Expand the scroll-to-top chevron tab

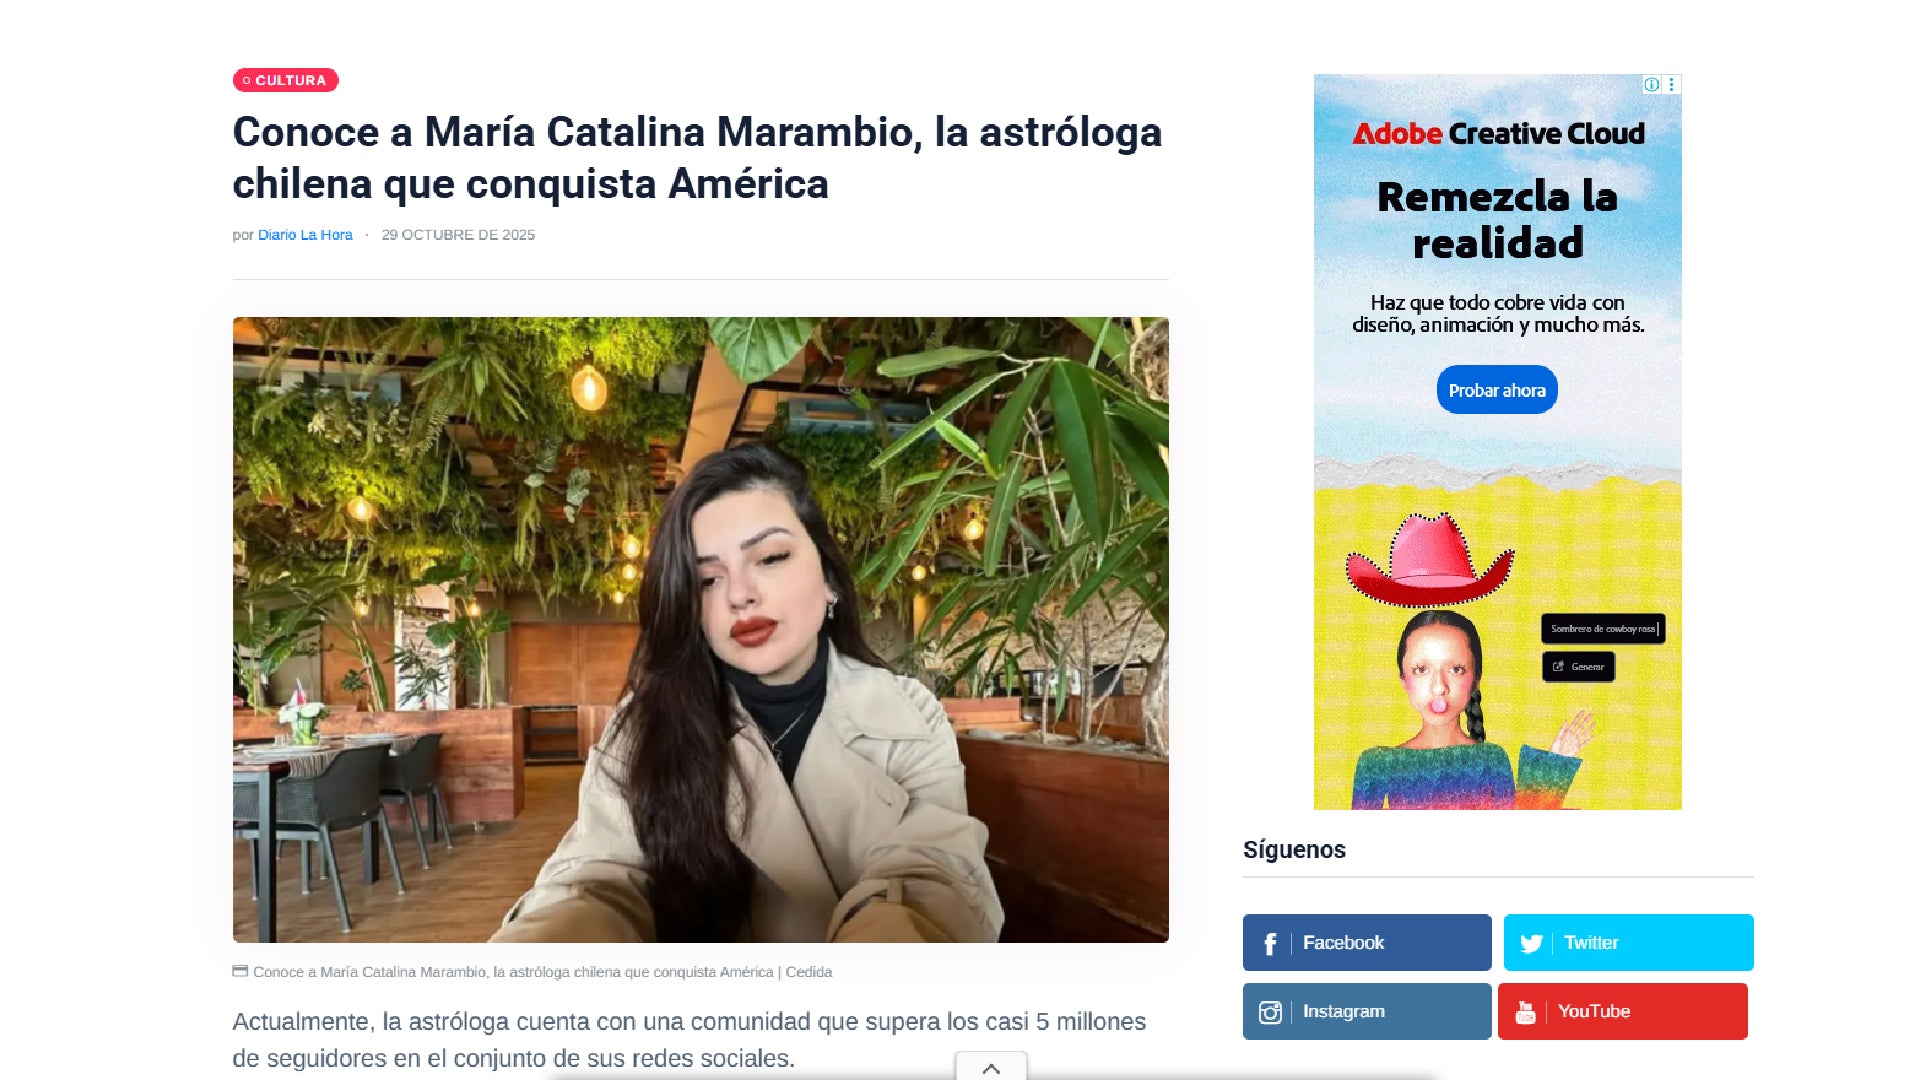pyautogui.click(x=991, y=1067)
